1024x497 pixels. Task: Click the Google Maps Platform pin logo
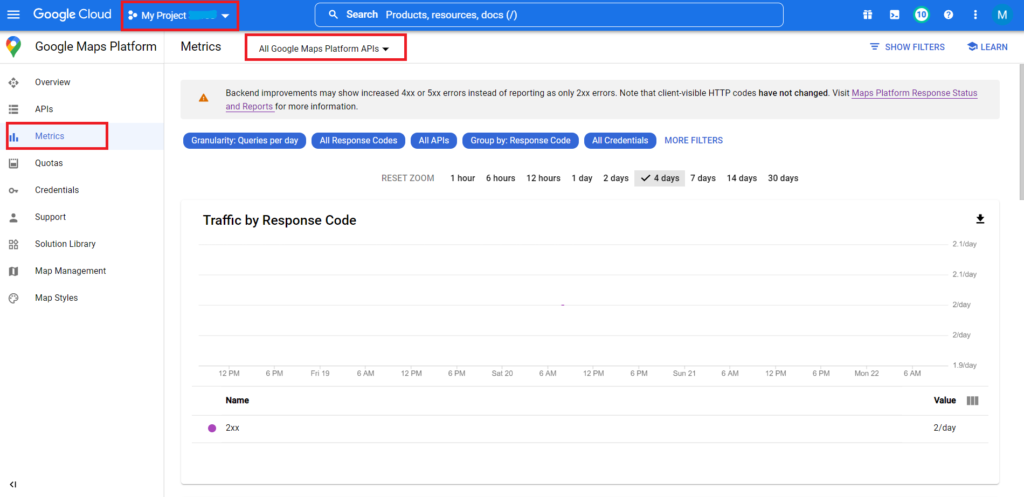click(x=13, y=47)
